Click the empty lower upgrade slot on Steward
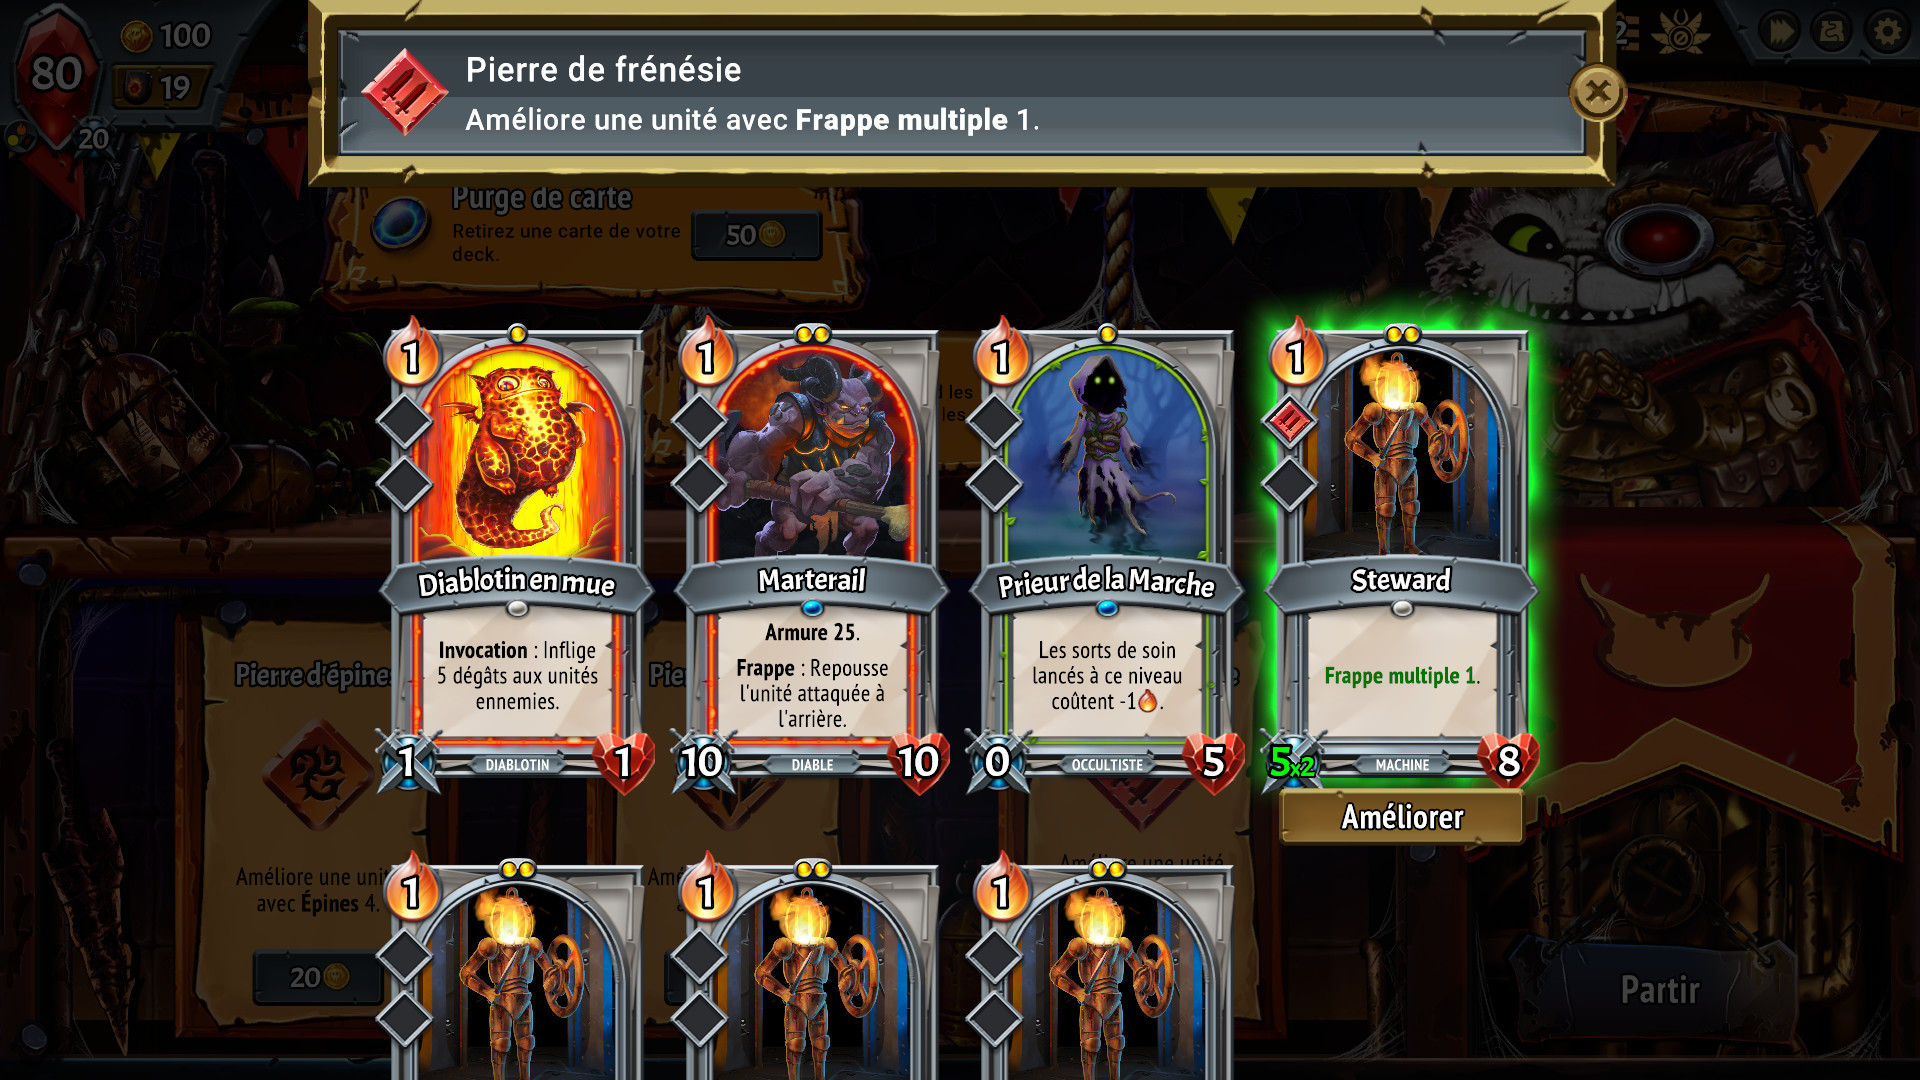This screenshot has width=1920, height=1080. [1290, 484]
